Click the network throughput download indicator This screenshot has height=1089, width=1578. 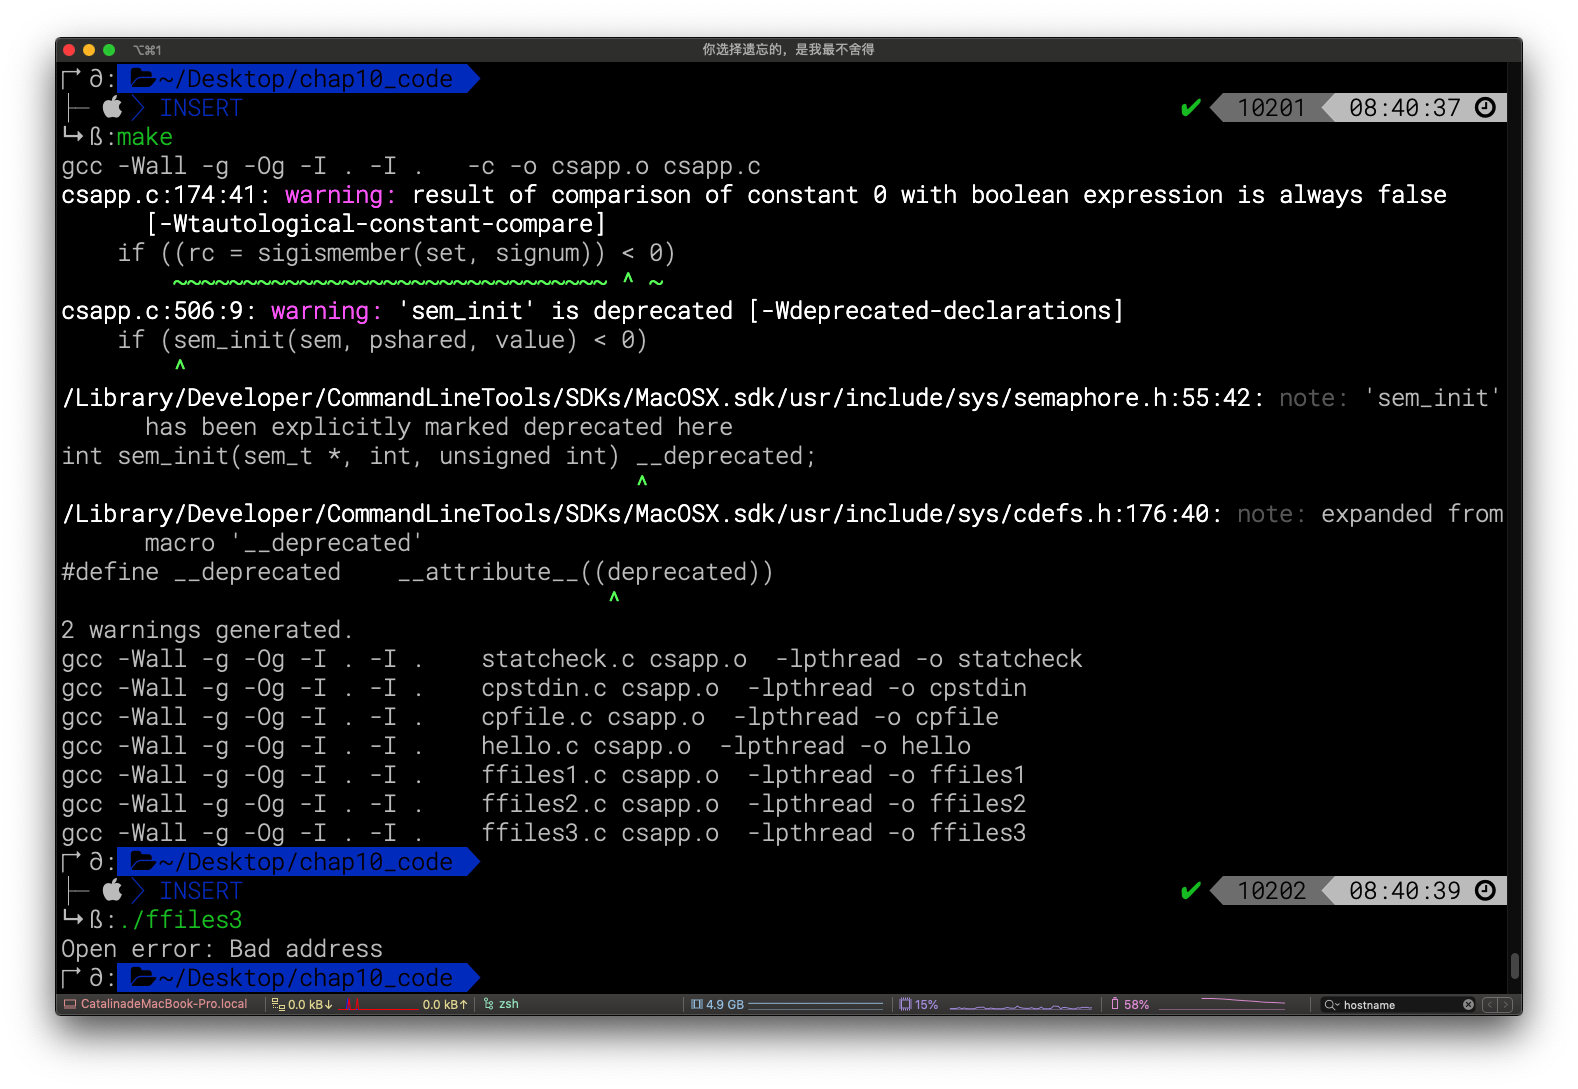coord(303,1005)
